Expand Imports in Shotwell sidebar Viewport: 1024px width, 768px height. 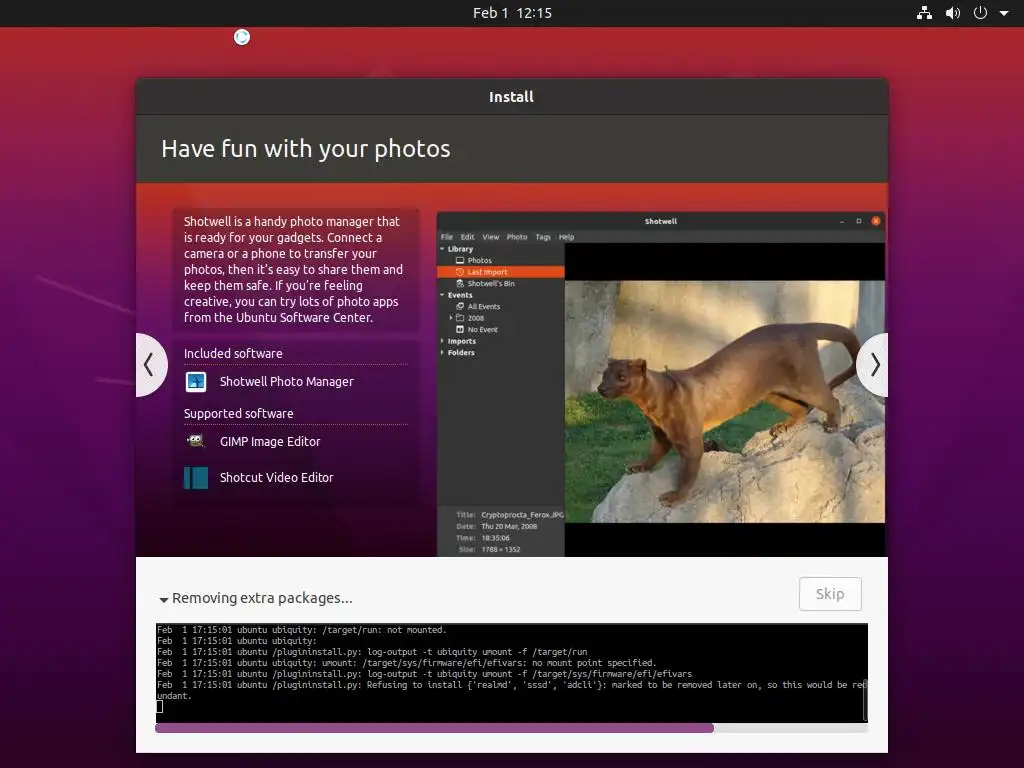pos(442,341)
